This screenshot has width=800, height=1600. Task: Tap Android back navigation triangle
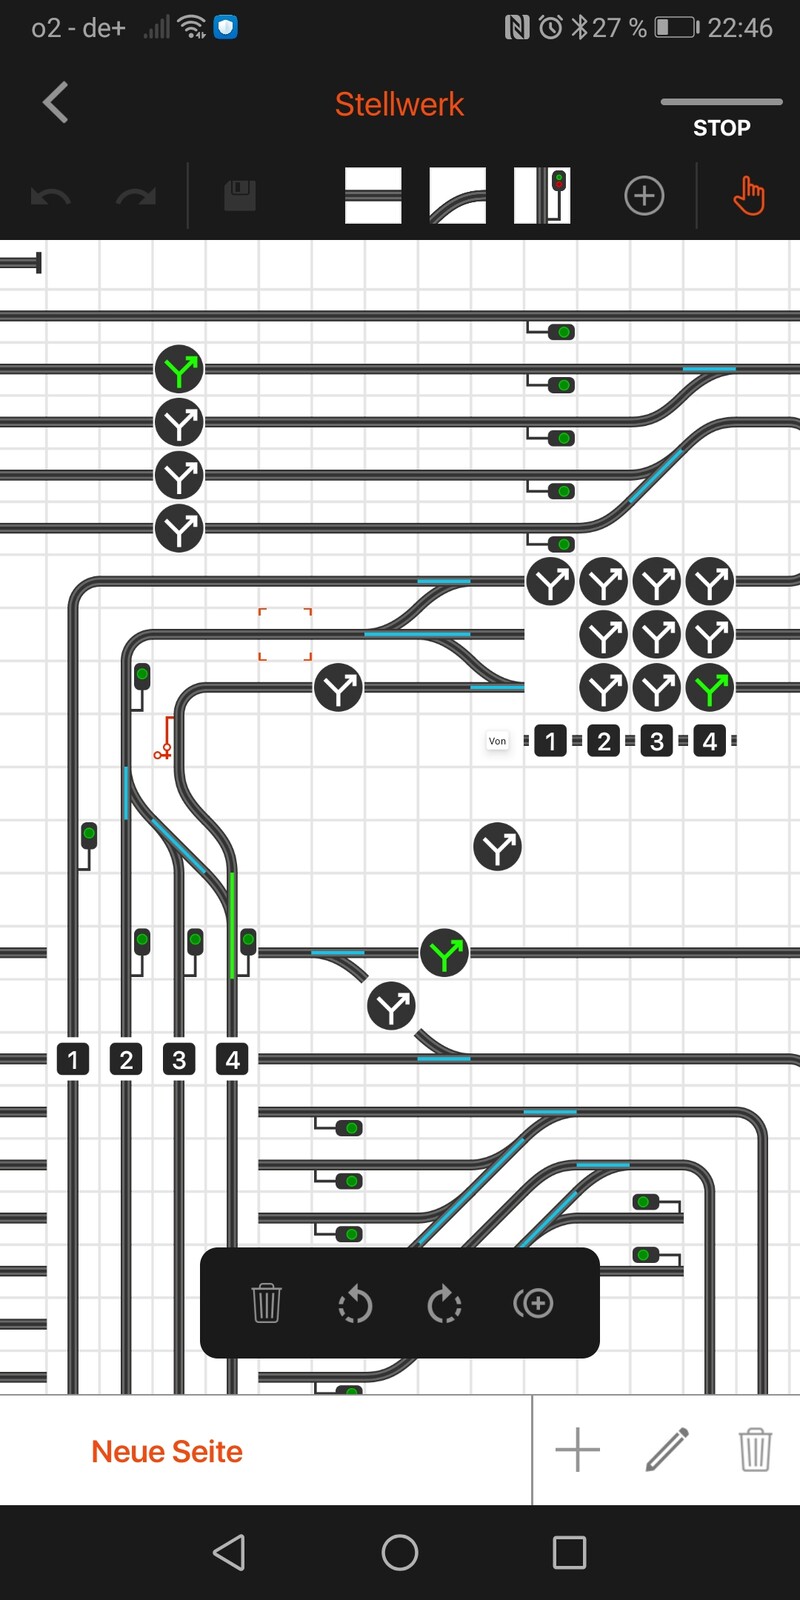click(x=229, y=1552)
